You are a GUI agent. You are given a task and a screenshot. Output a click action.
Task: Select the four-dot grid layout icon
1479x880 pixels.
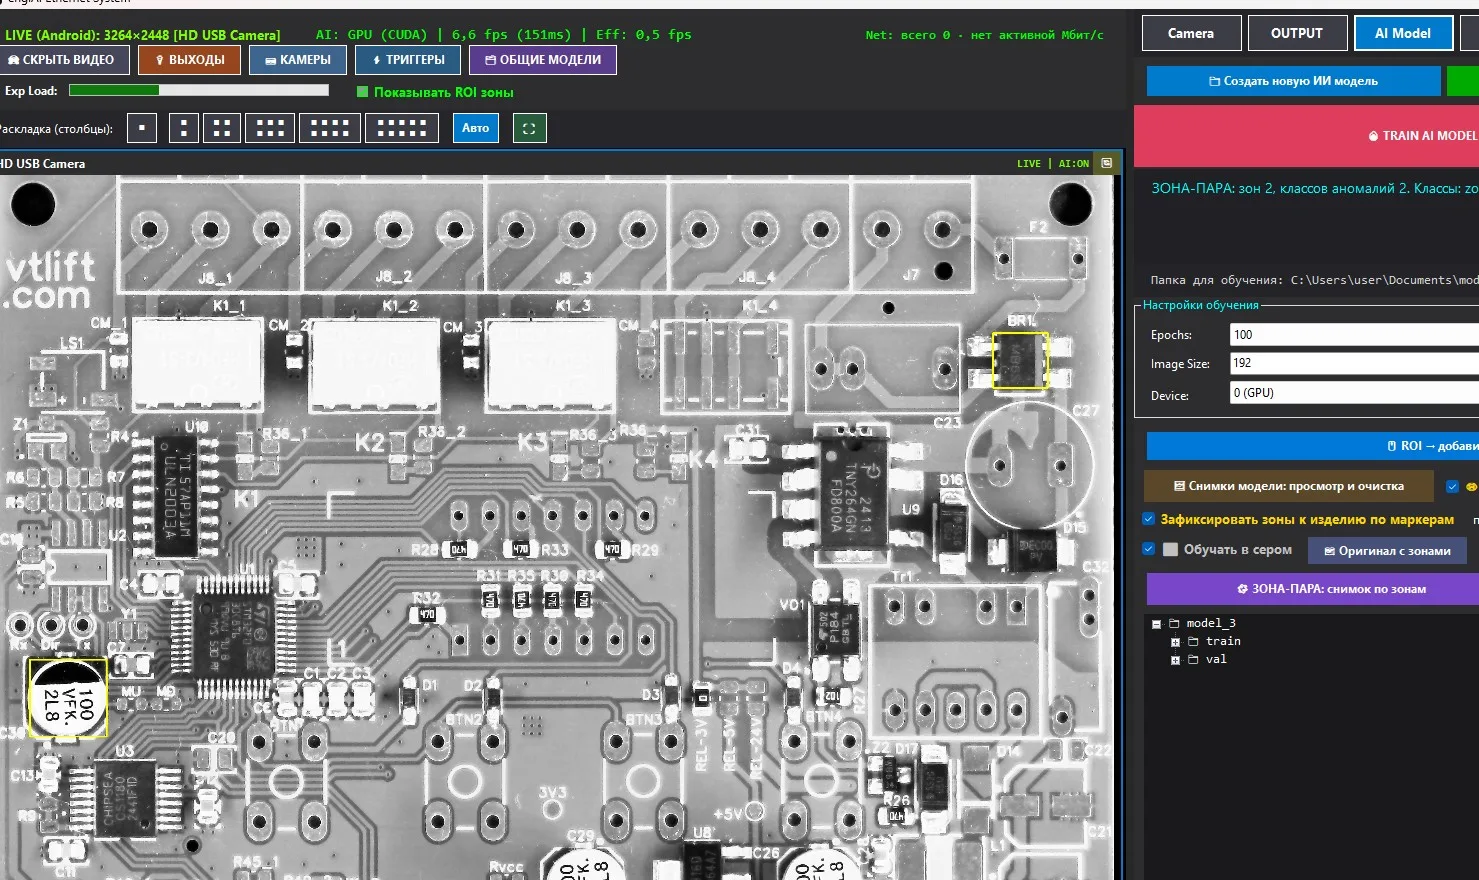tap(222, 128)
